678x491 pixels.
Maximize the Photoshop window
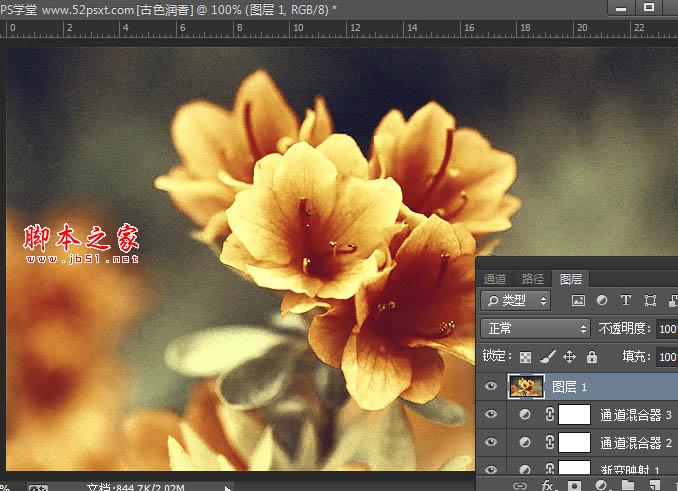tap(649, 7)
